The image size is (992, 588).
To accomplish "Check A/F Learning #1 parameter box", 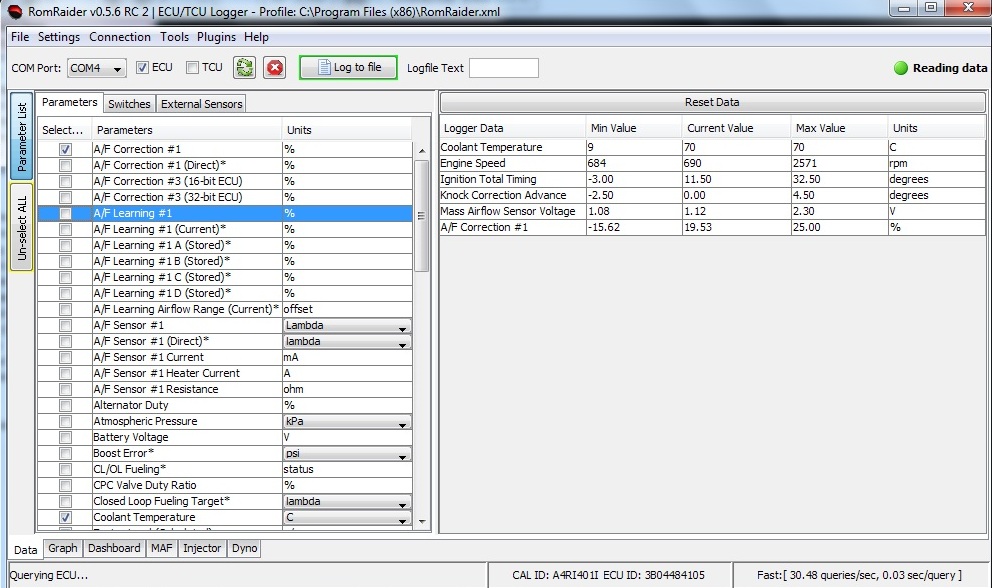I will click(x=65, y=213).
